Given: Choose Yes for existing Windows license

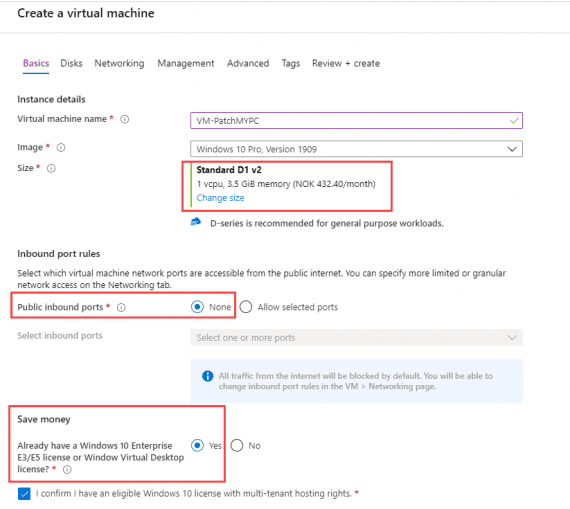Looking at the screenshot, I should pyautogui.click(x=197, y=445).
